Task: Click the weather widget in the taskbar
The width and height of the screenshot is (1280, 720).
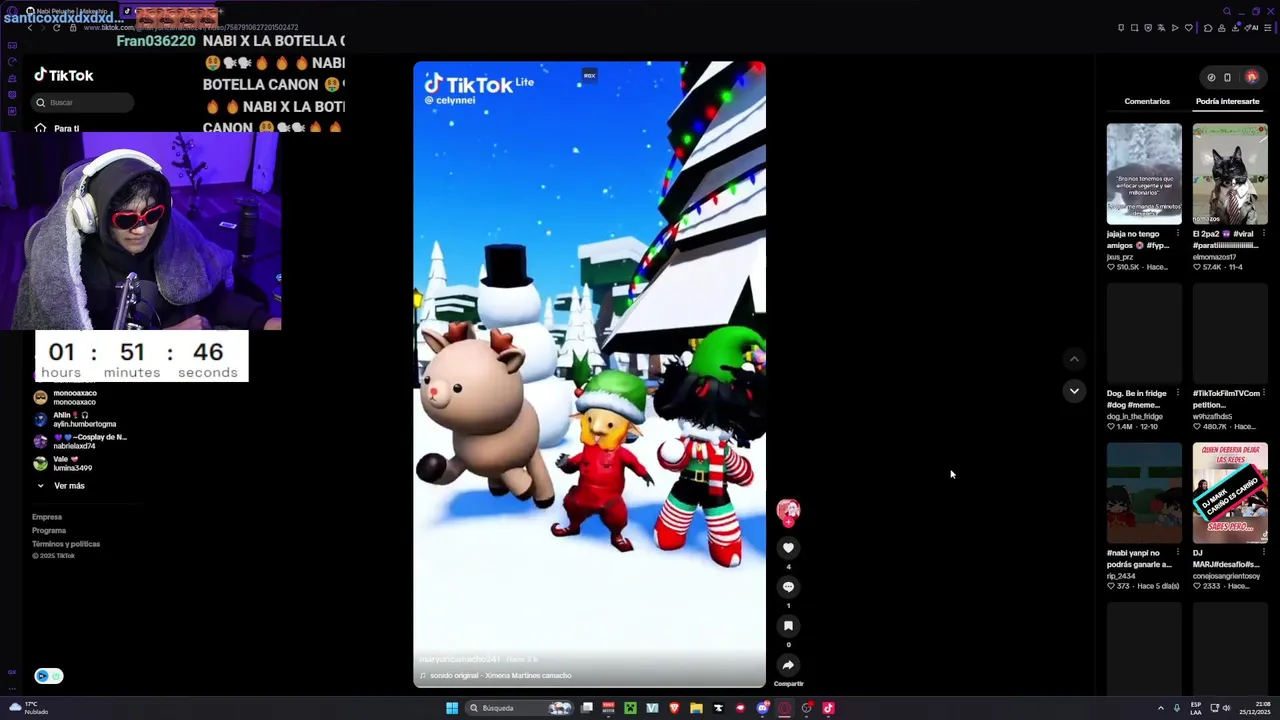Action: tap(28, 708)
